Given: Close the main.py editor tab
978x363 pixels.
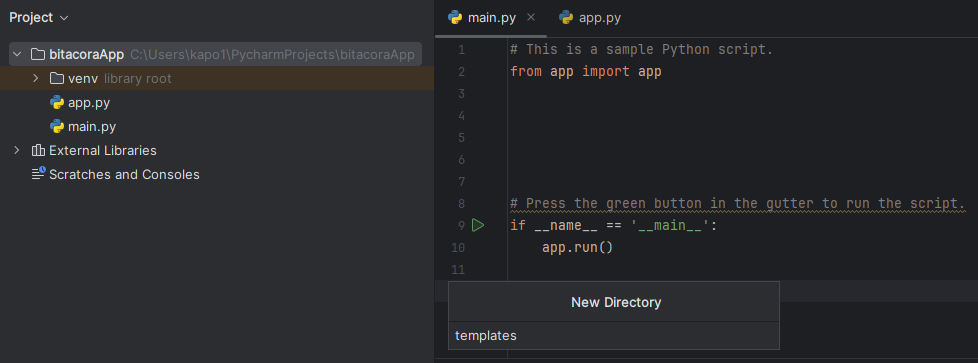Looking at the screenshot, I should [x=531, y=17].
